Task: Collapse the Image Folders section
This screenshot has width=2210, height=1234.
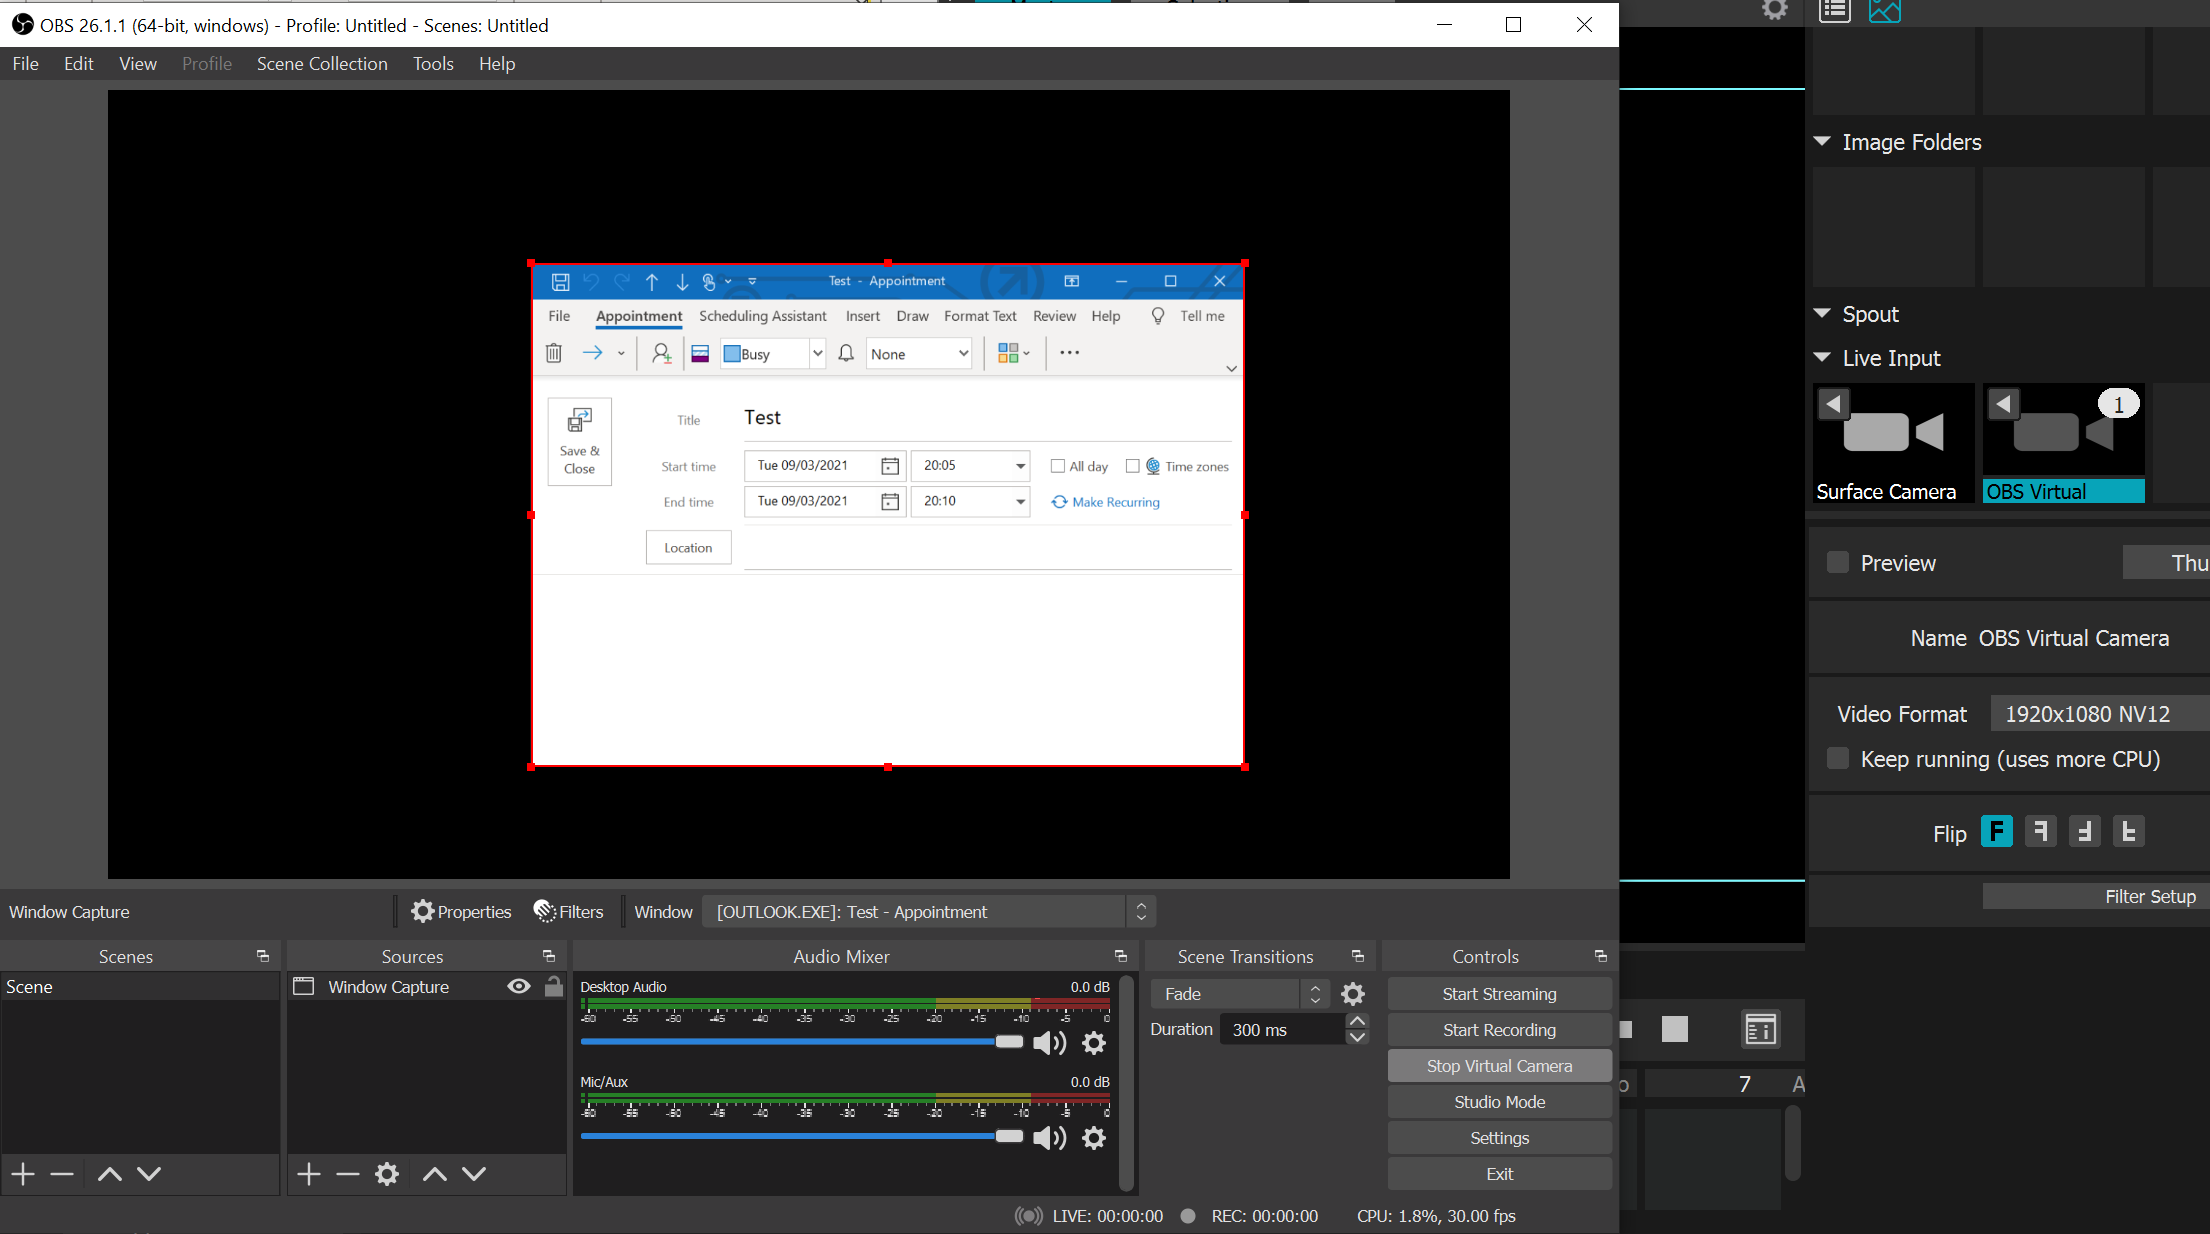Action: [x=1822, y=141]
